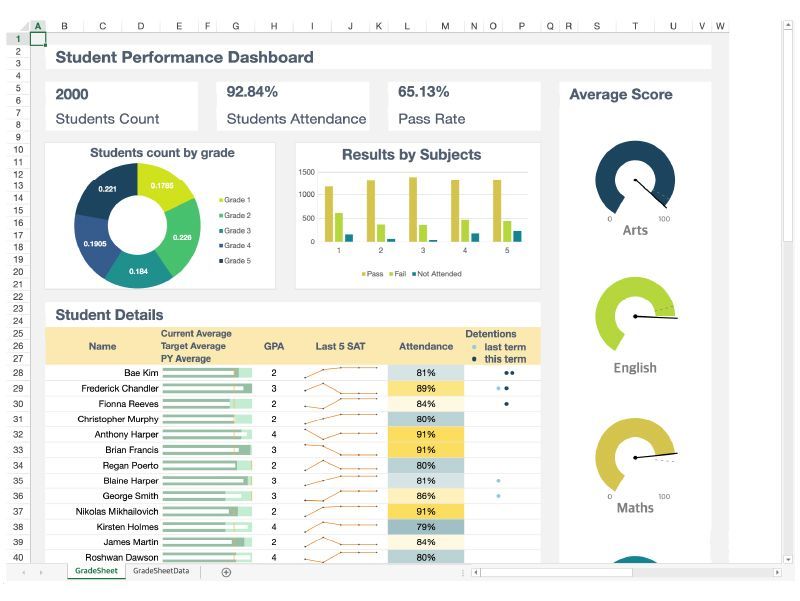
Task: Click the horizontal scrollbar right arrow
Action: click(x=777, y=572)
